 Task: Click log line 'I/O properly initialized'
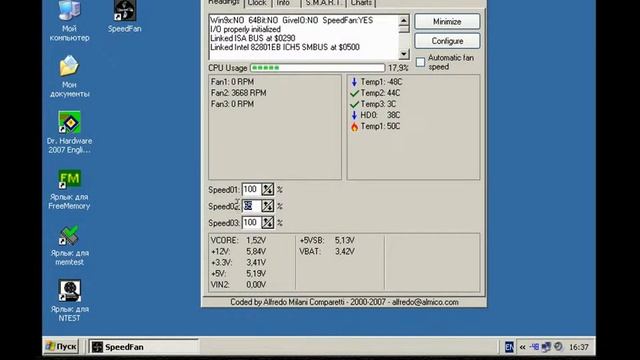[x=245, y=29]
